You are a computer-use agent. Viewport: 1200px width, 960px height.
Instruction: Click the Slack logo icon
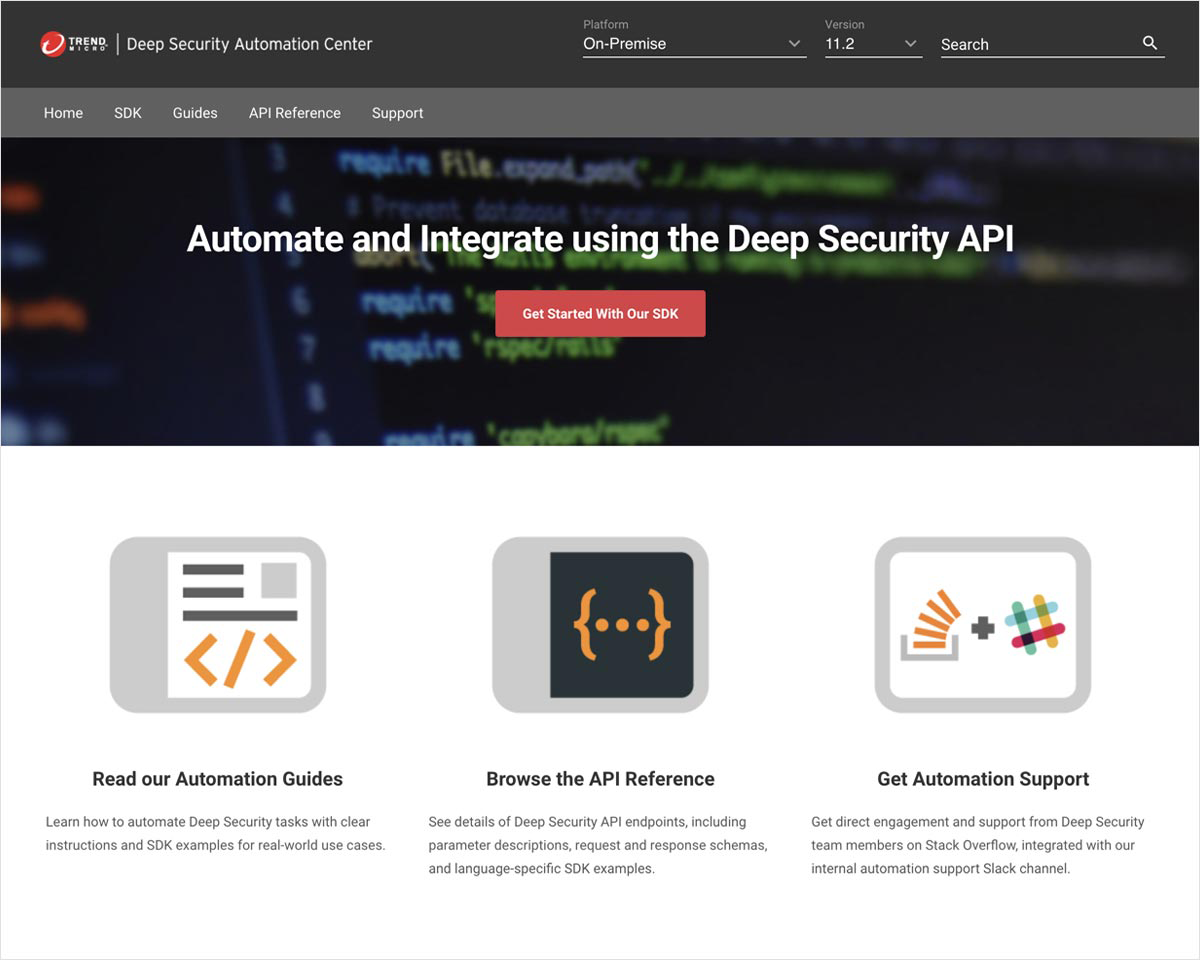1034,625
